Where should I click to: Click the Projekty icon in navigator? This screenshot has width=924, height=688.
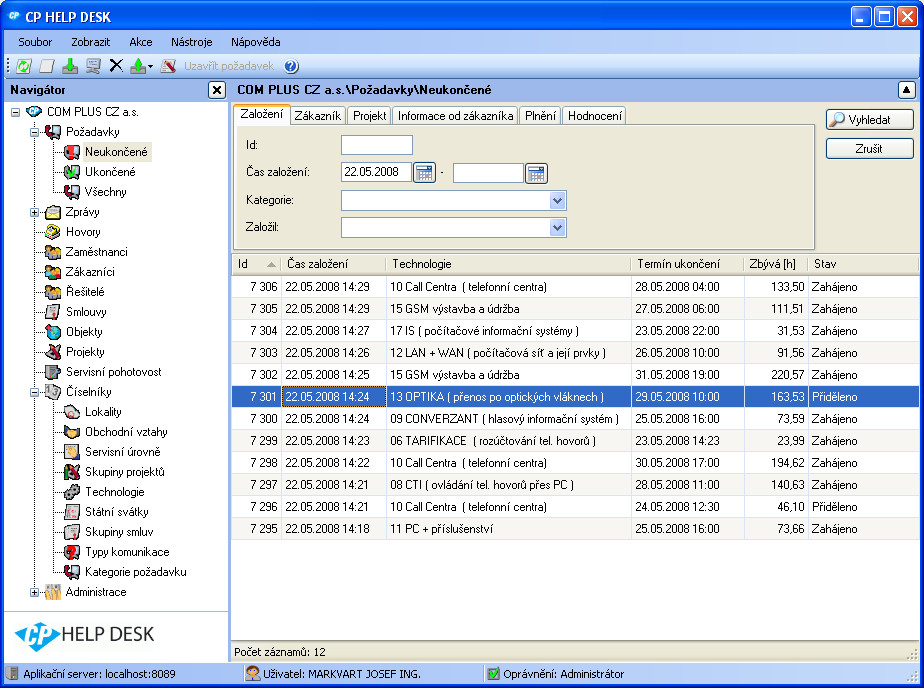53,352
